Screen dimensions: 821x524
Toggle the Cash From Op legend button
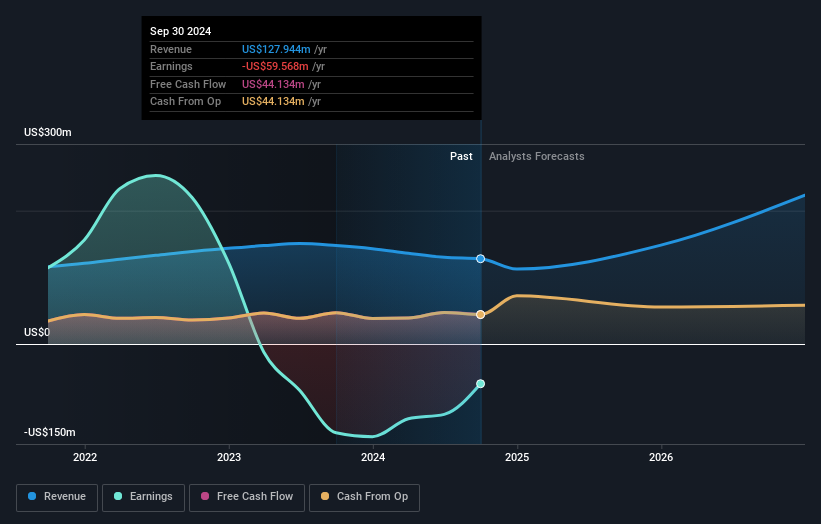[x=364, y=497]
